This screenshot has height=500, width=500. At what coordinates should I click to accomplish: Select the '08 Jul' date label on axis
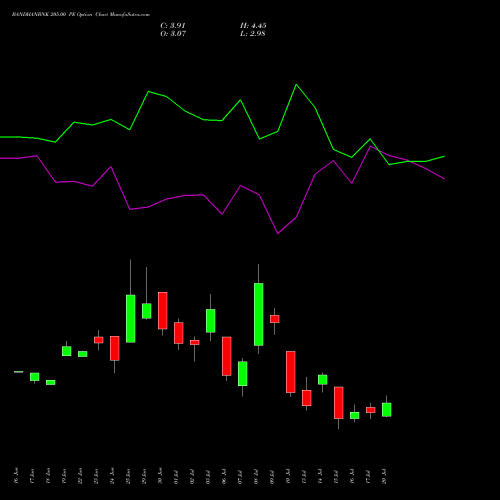(257, 476)
